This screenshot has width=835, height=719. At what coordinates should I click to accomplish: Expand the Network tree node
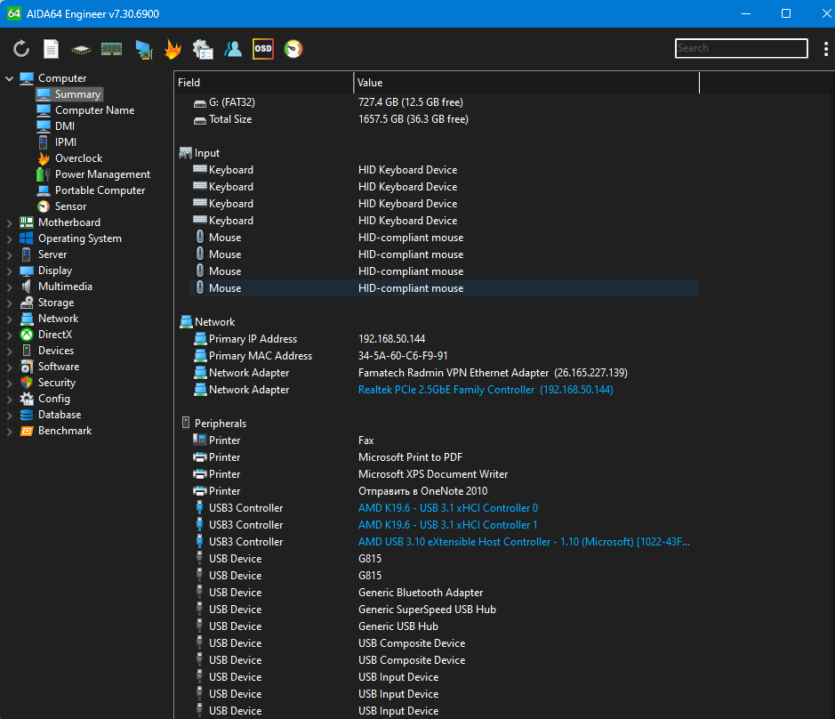click(9, 318)
